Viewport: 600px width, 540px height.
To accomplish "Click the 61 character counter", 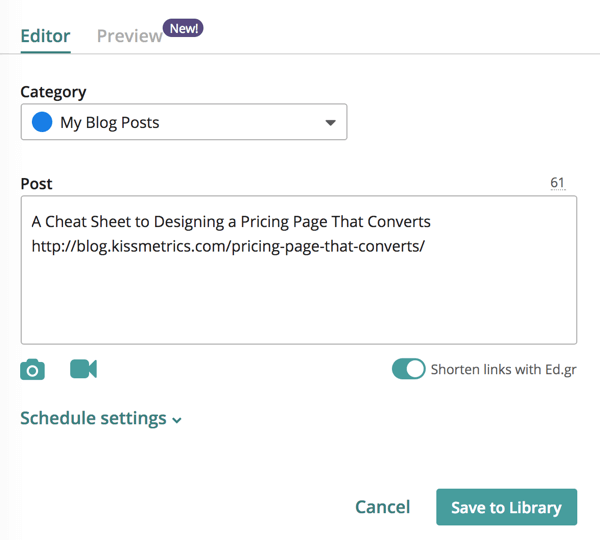I will tap(557, 183).
